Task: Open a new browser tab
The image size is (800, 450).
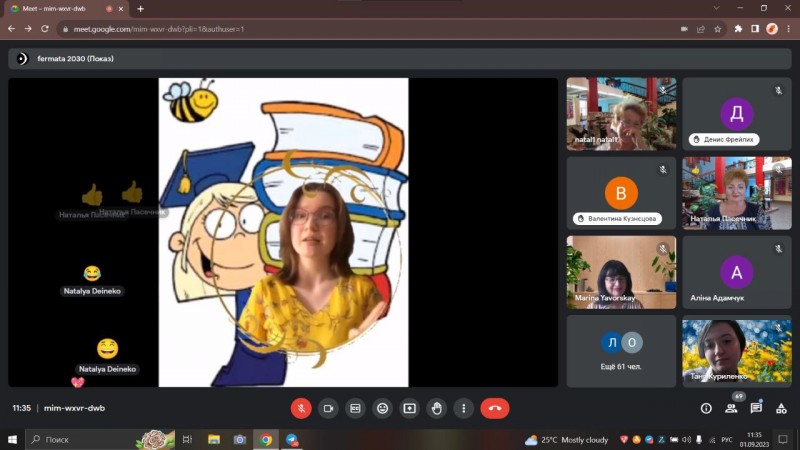Action: 140,9
